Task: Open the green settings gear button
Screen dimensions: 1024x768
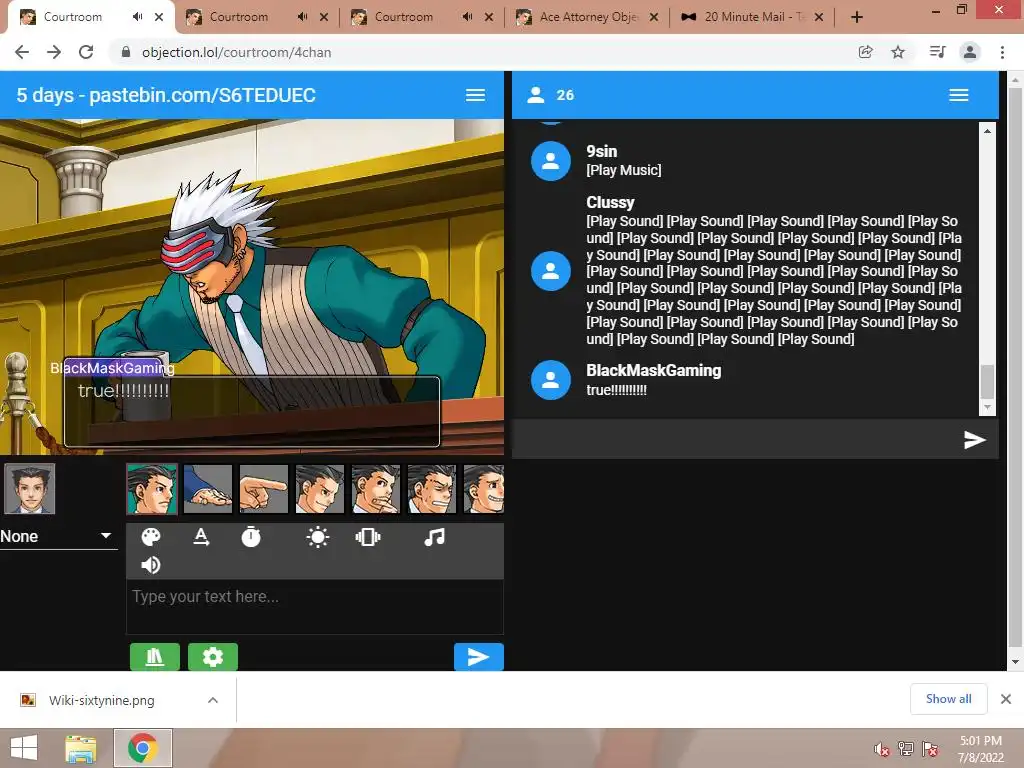Action: click(213, 656)
